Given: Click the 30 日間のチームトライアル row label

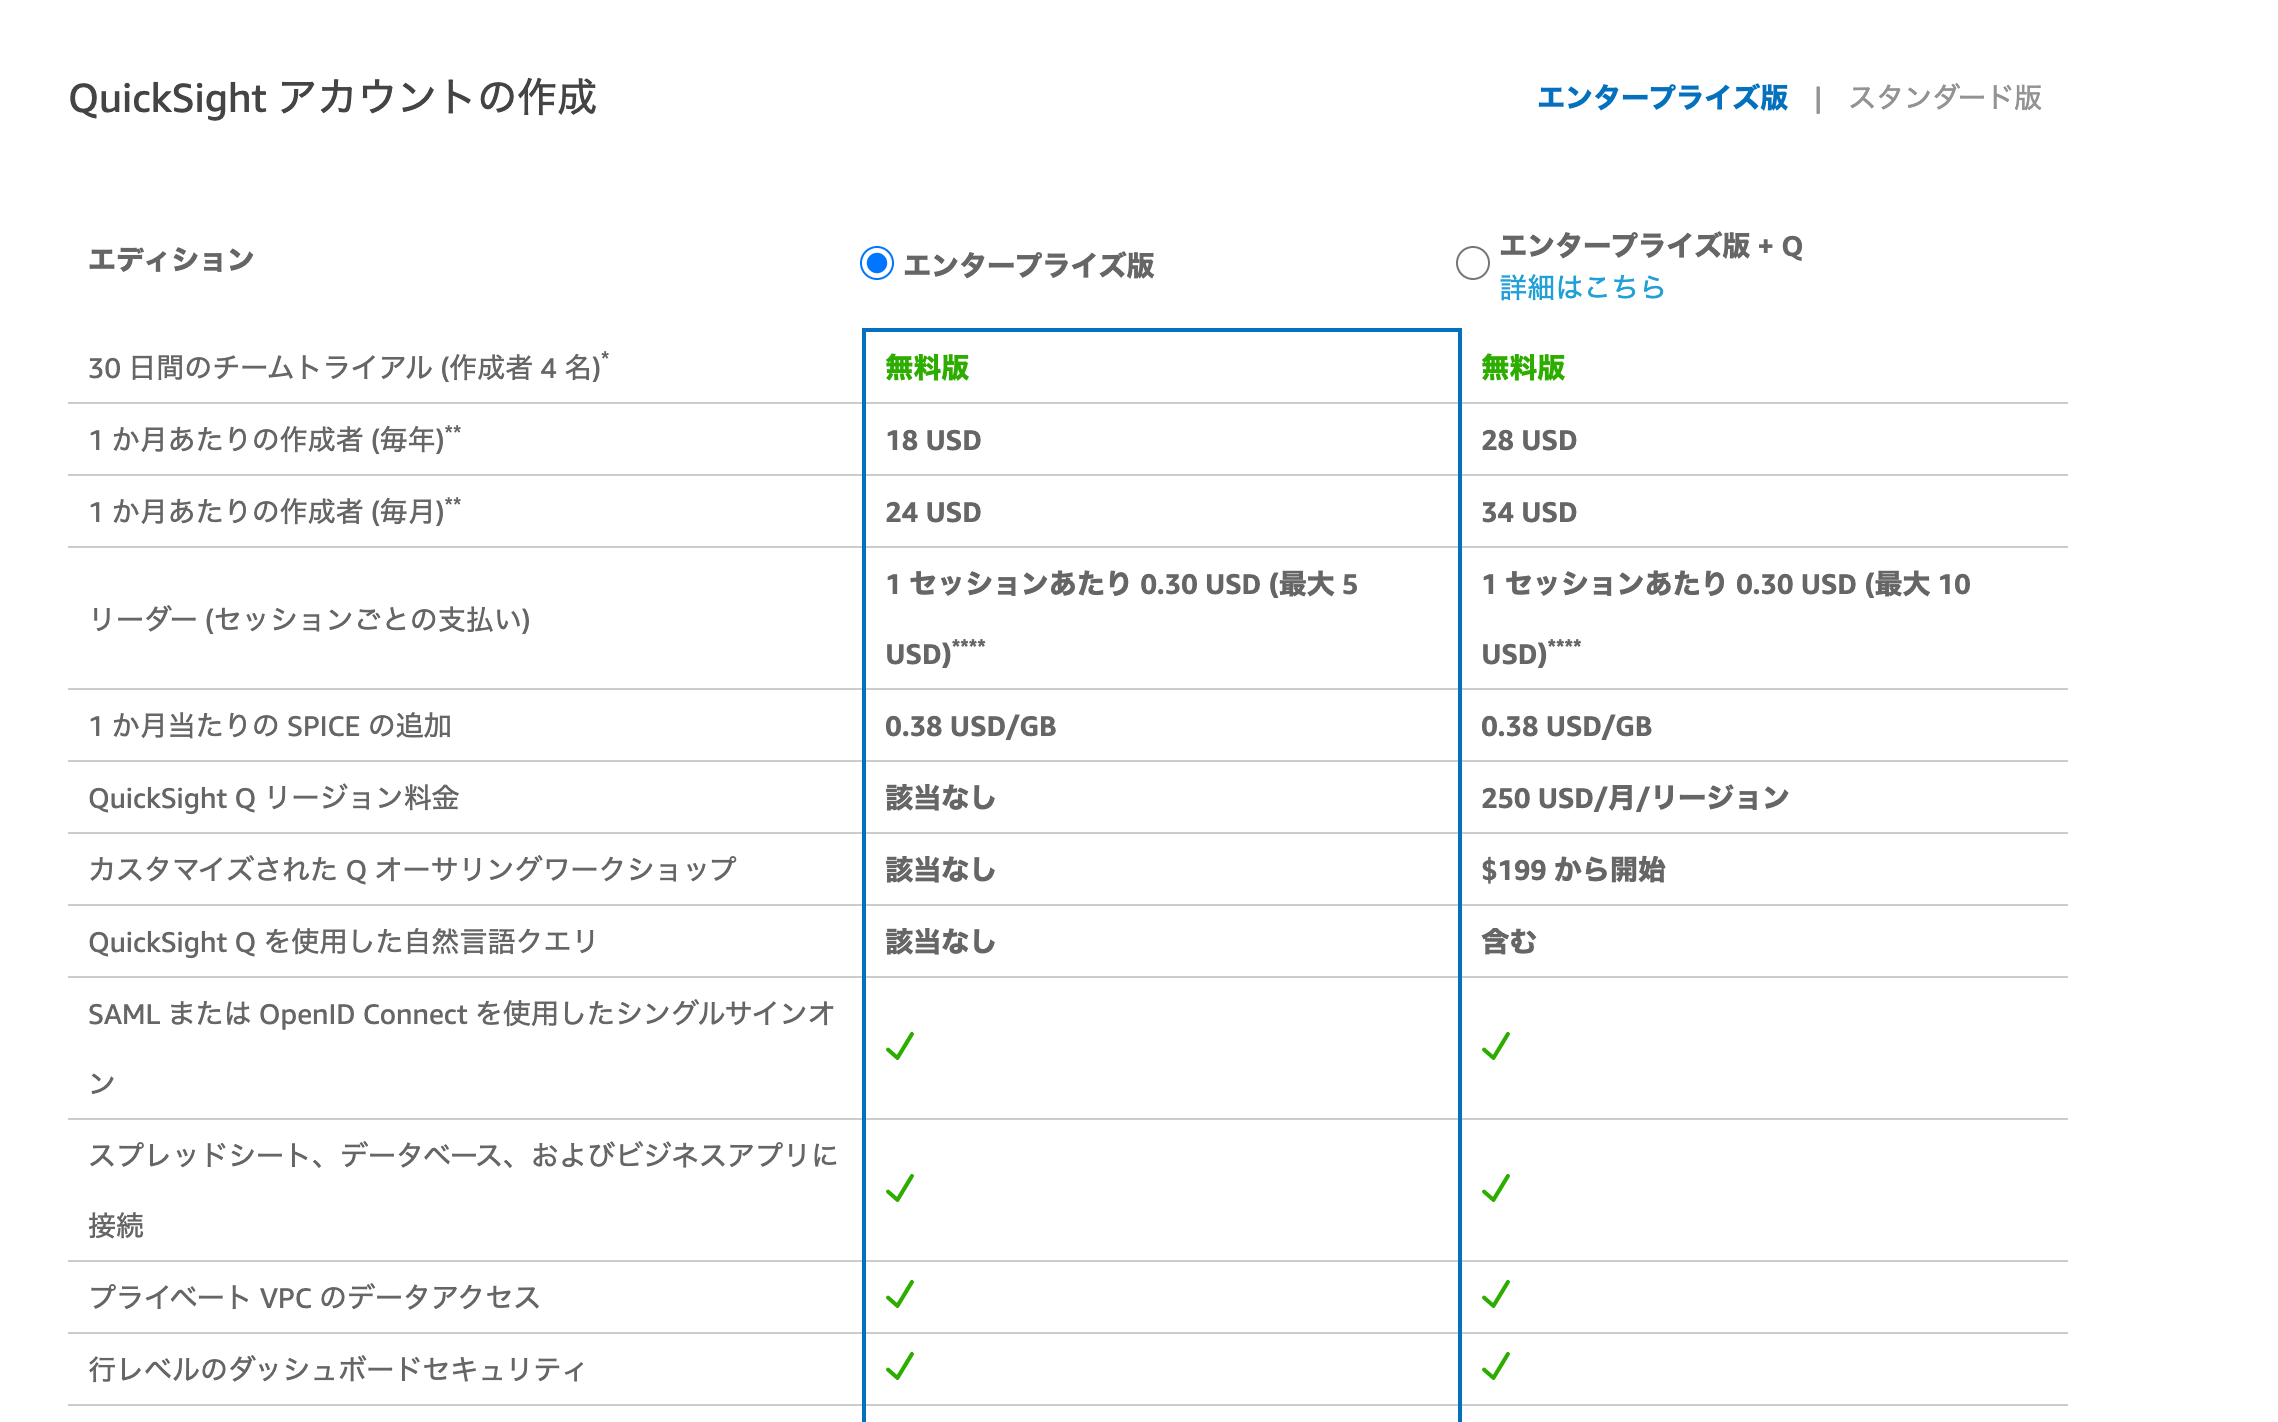Looking at the screenshot, I should pyautogui.click(x=348, y=367).
